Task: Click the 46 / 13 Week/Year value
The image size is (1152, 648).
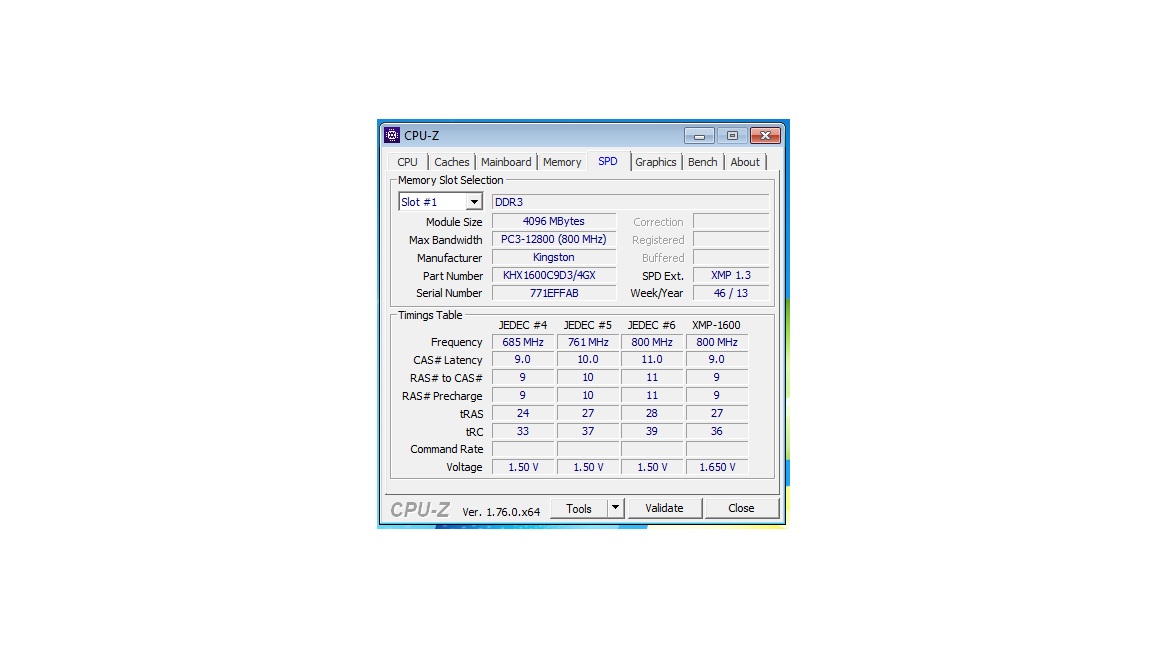Action: (x=731, y=293)
